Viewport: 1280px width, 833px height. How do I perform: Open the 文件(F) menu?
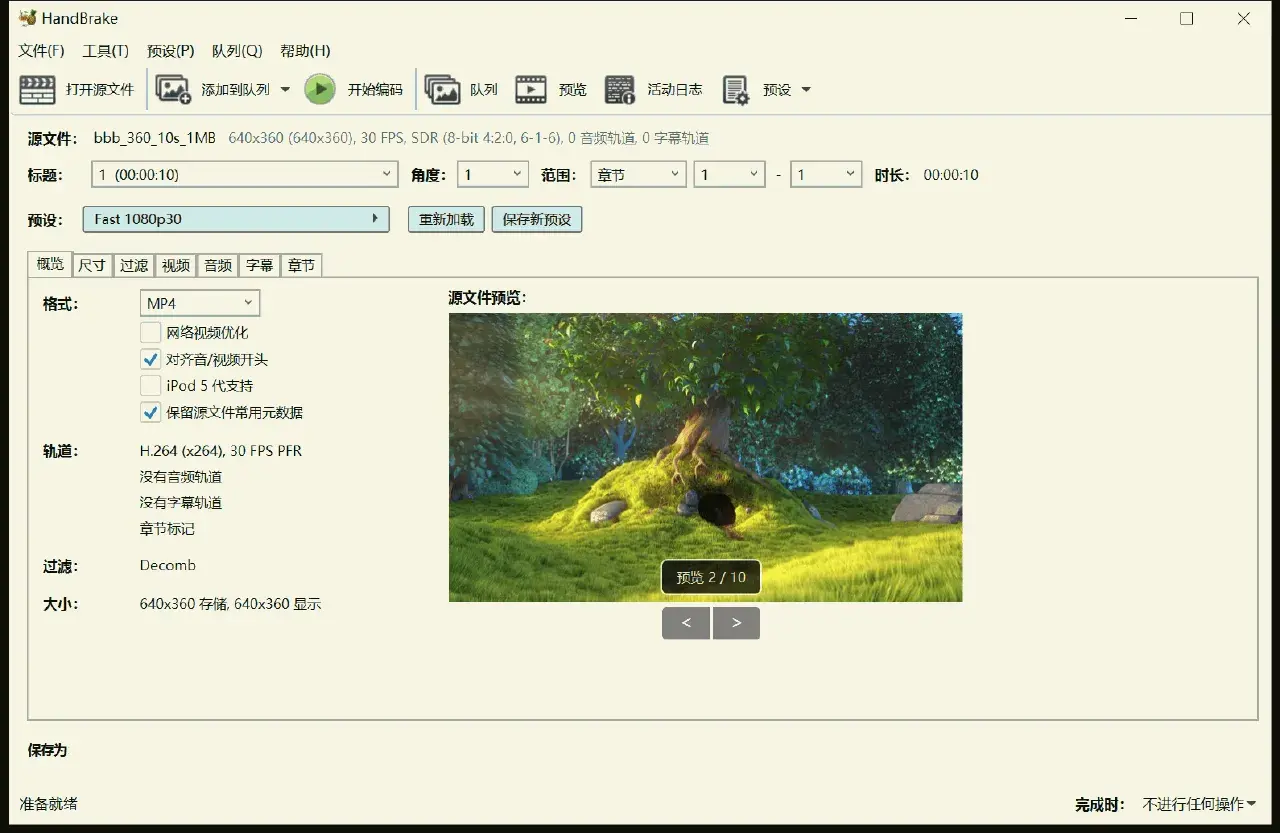41,51
